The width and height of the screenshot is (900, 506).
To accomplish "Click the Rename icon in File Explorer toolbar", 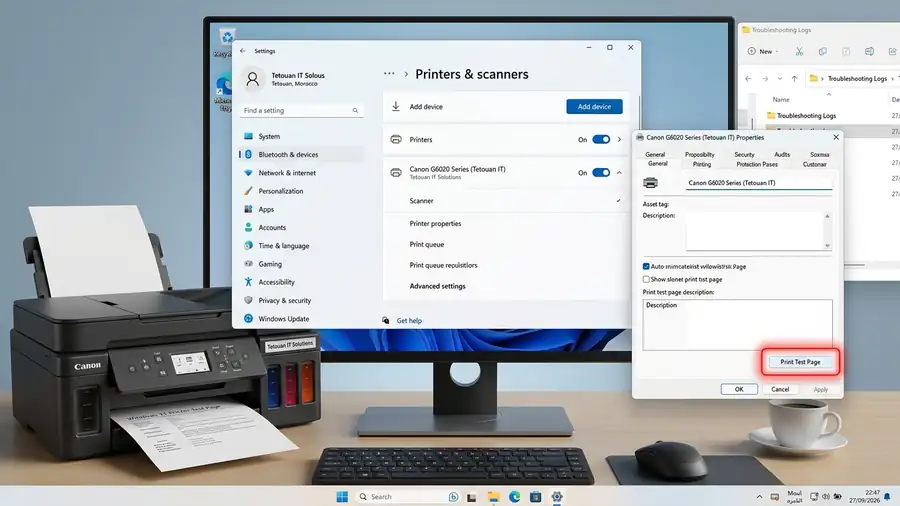I will 870,52.
